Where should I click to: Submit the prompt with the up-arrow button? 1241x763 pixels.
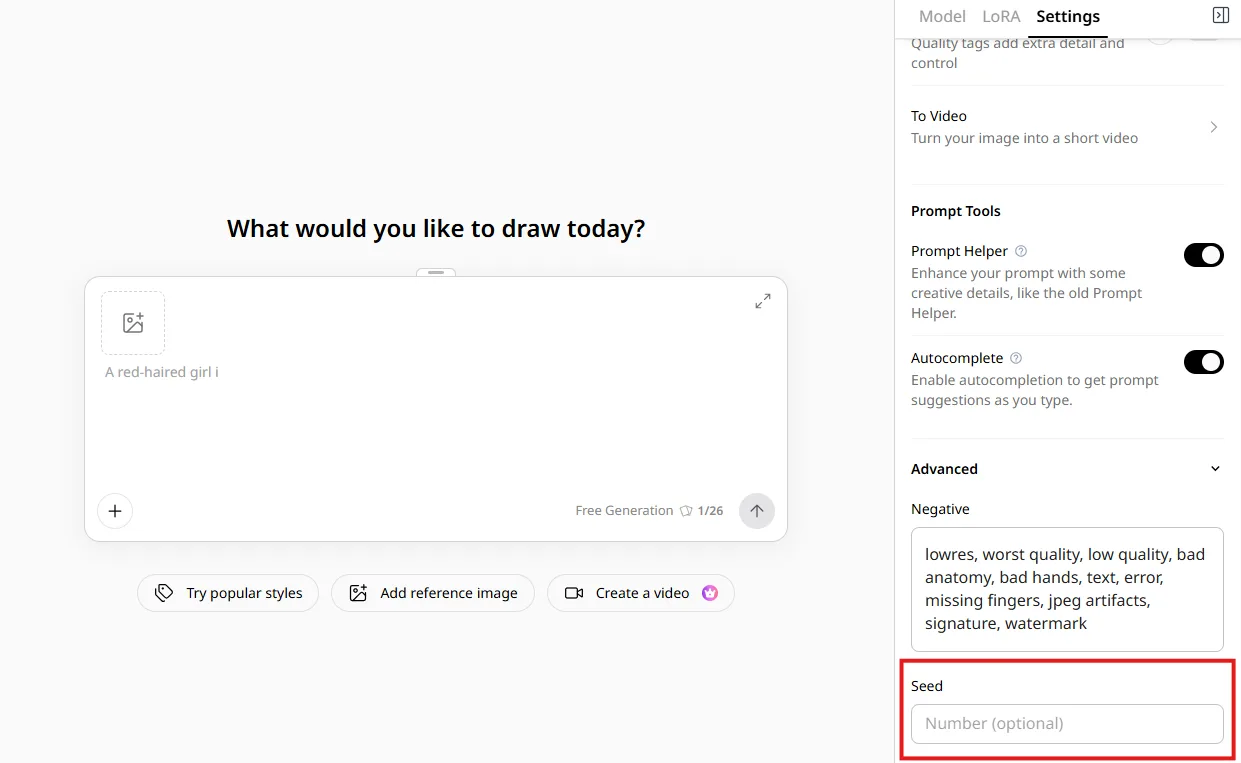pos(757,511)
